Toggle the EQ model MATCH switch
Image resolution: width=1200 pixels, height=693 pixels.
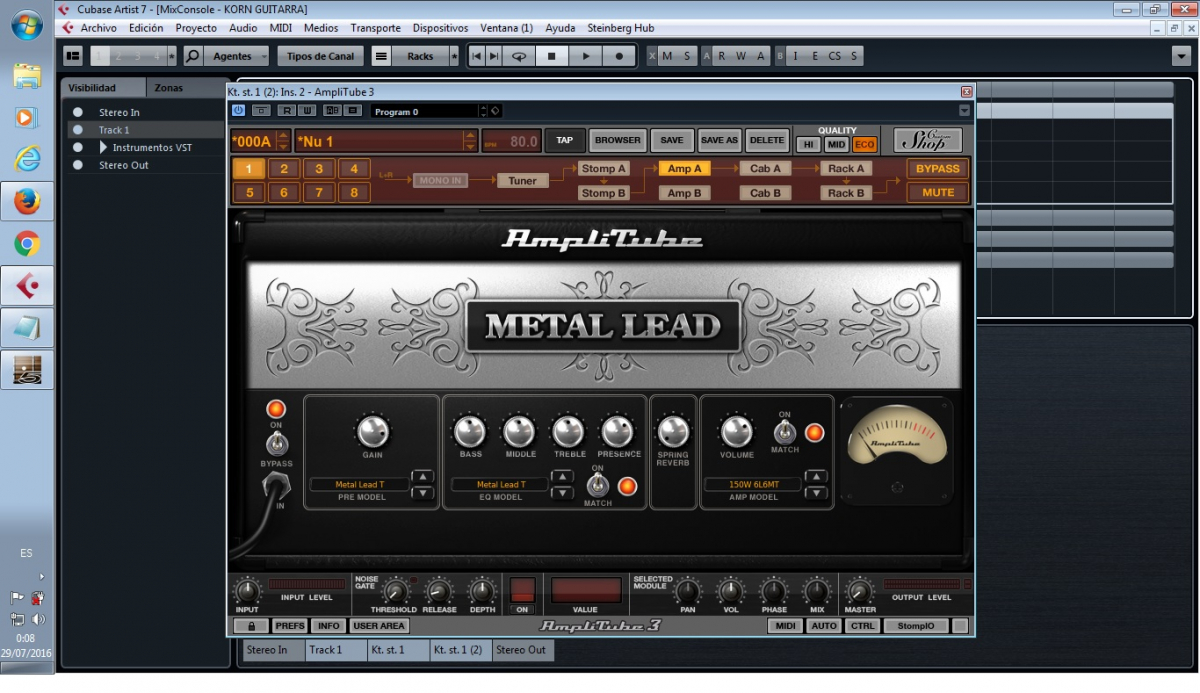tap(598, 486)
